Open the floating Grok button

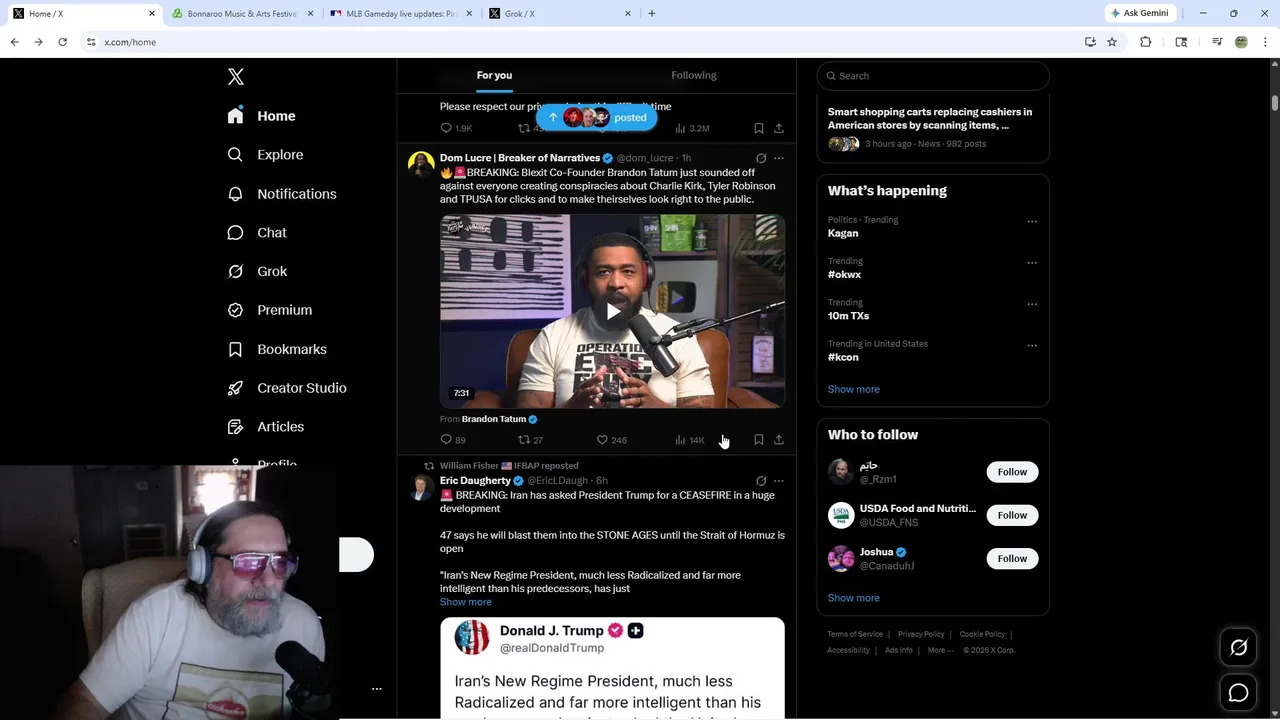[x=1238, y=648]
